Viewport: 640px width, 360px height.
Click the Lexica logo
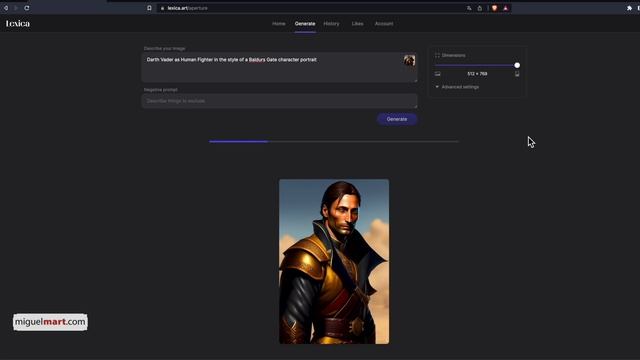pos(18,24)
